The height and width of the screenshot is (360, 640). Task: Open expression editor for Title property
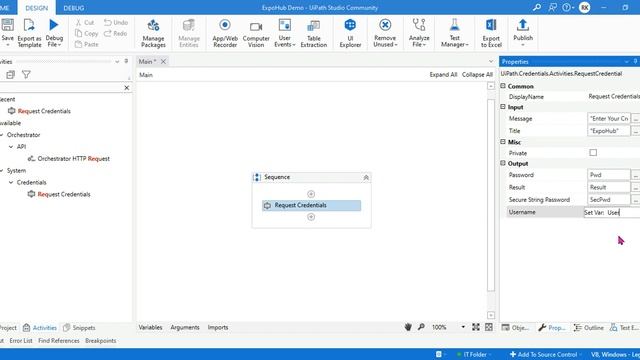[x=636, y=131]
